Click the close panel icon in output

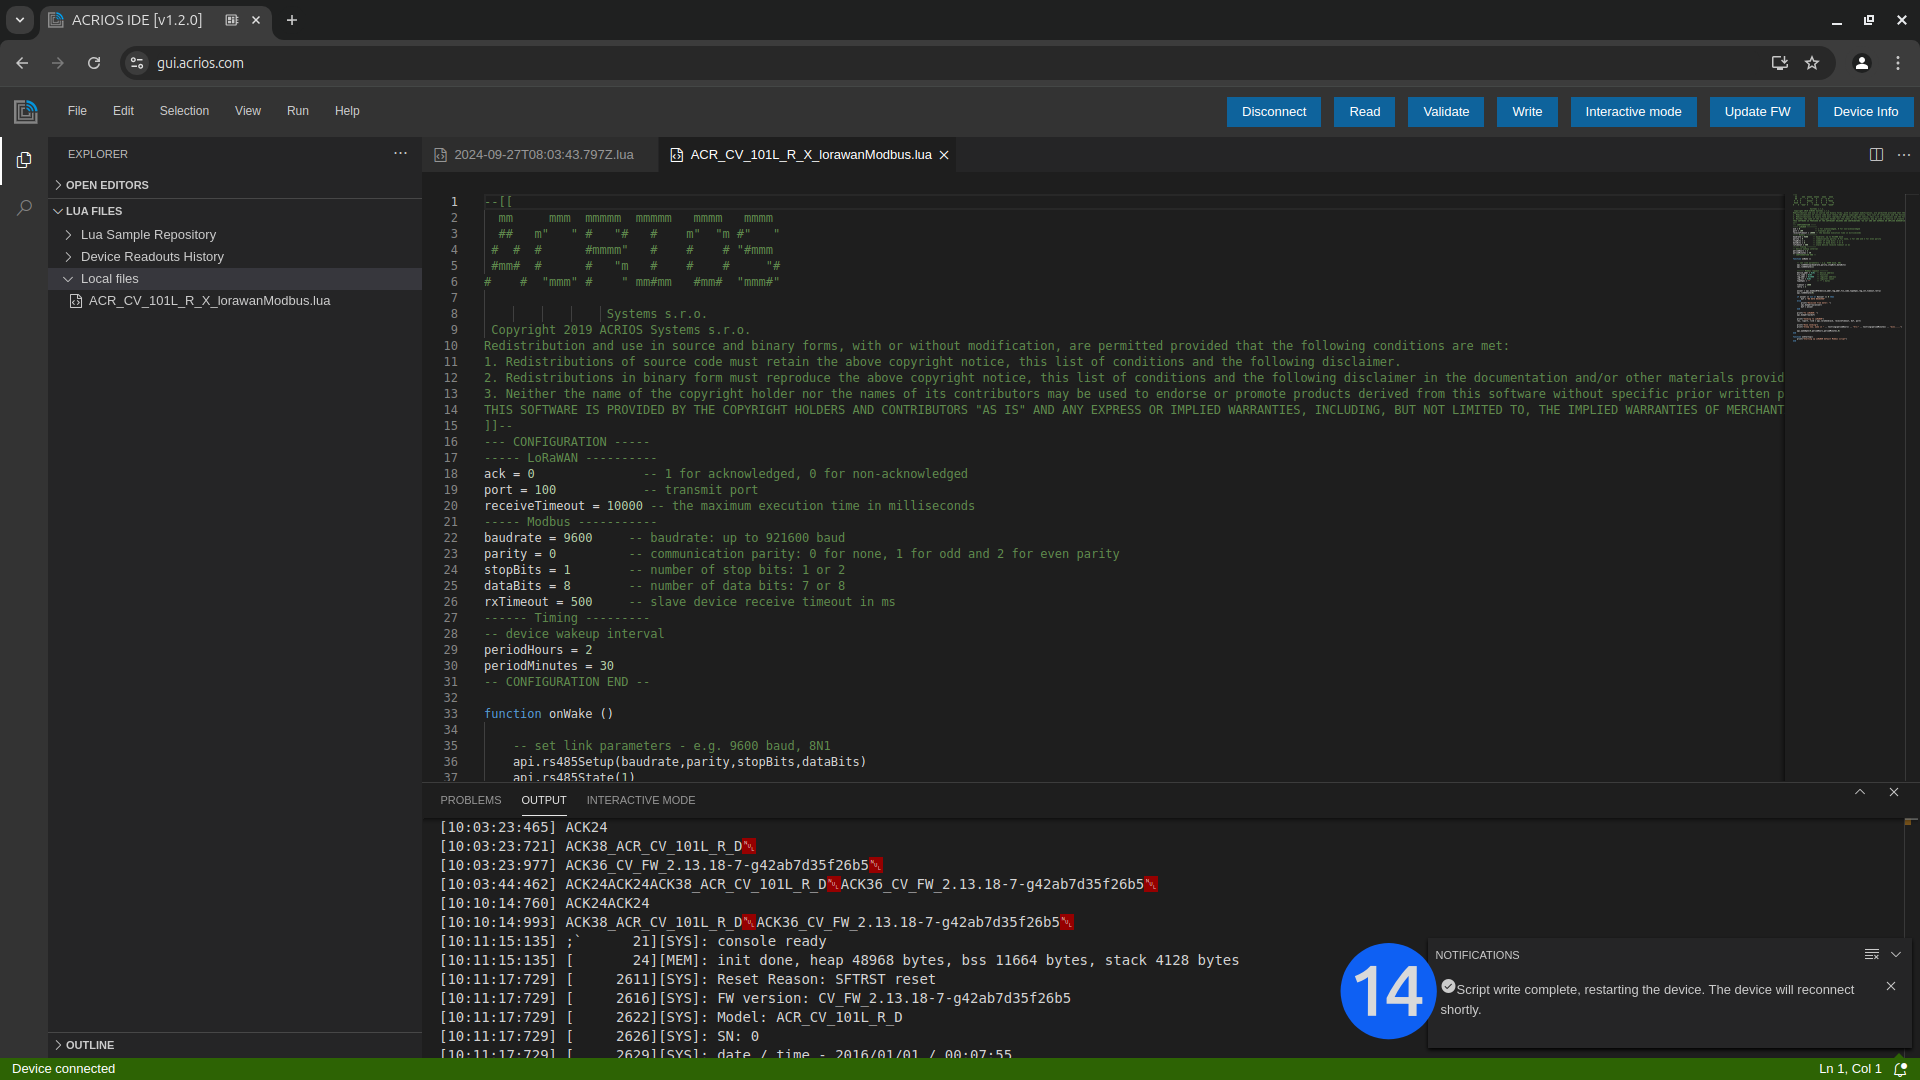click(1894, 791)
